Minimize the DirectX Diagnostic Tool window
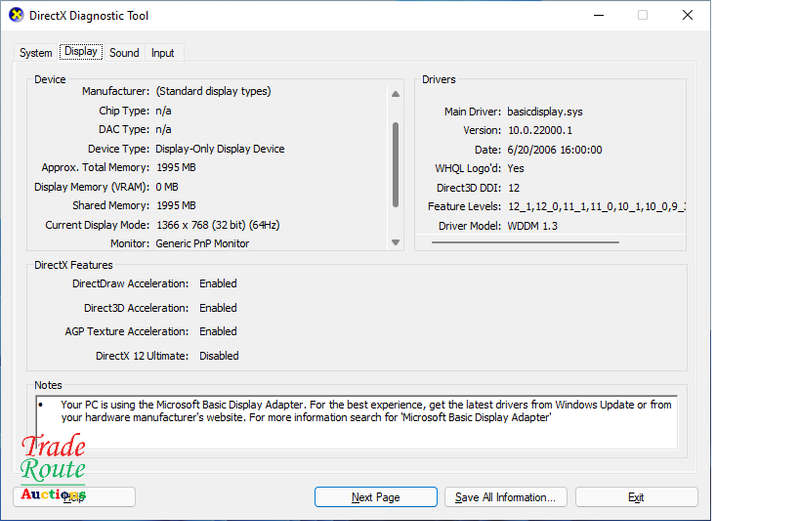 click(x=599, y=15)
